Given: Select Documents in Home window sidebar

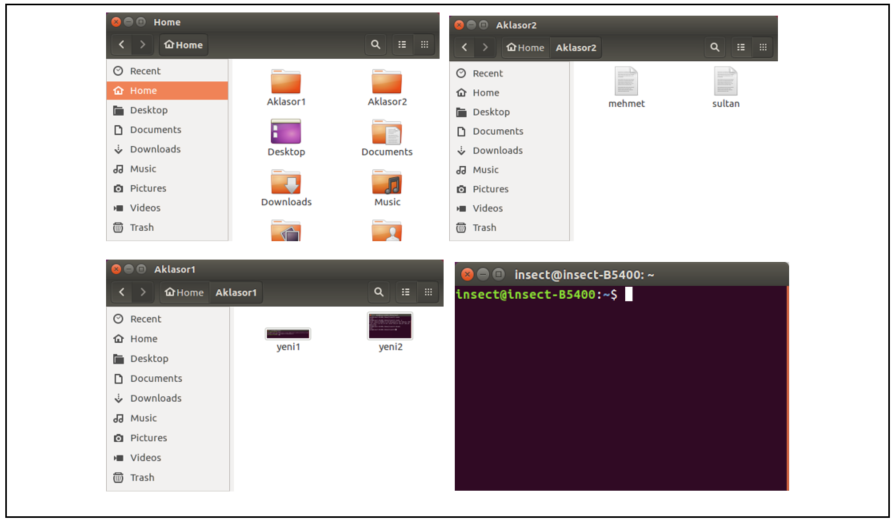Looking at the screenshot, I should (x=167, y=129).
